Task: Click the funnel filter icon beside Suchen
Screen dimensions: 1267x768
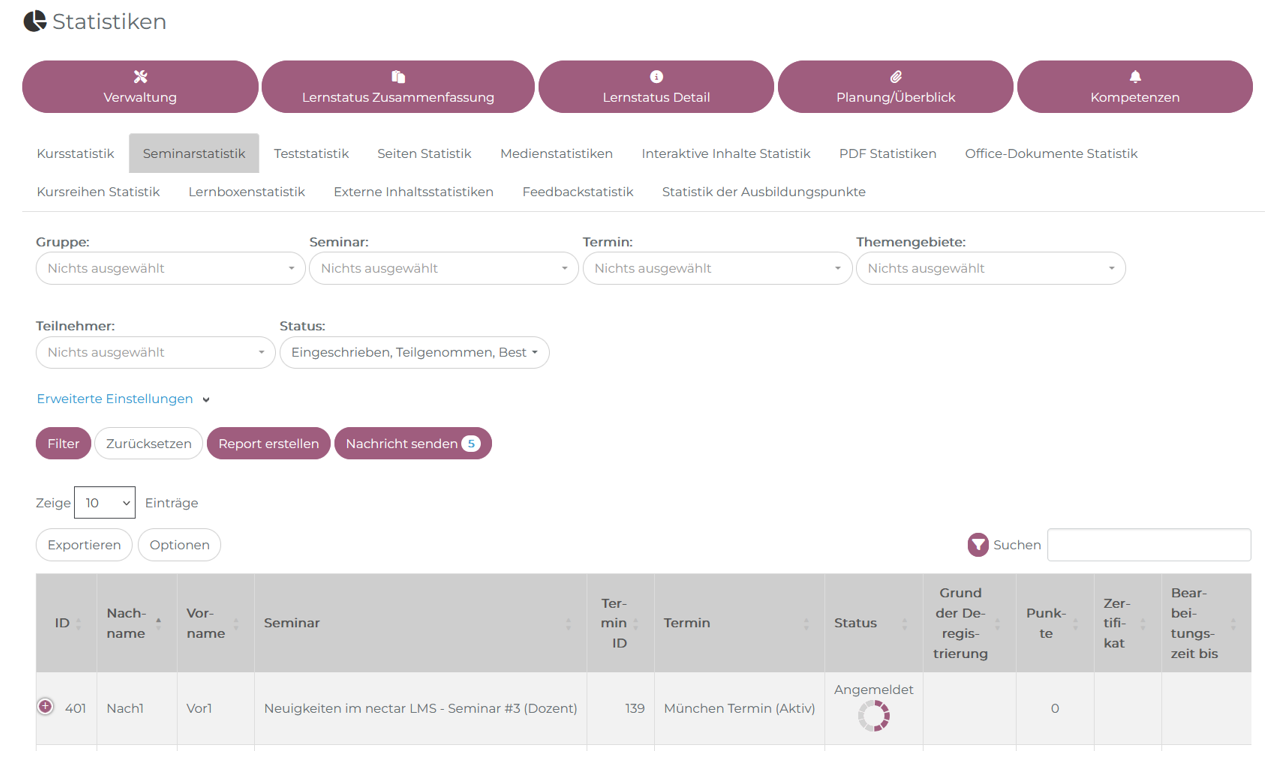Action: coord(978,544)
